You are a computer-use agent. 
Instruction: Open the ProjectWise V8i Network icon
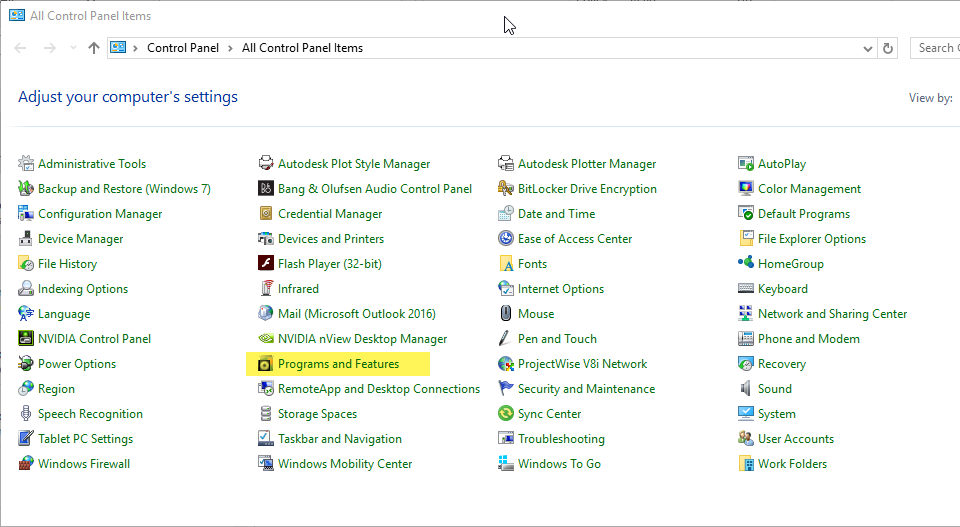tap(506, 364)
